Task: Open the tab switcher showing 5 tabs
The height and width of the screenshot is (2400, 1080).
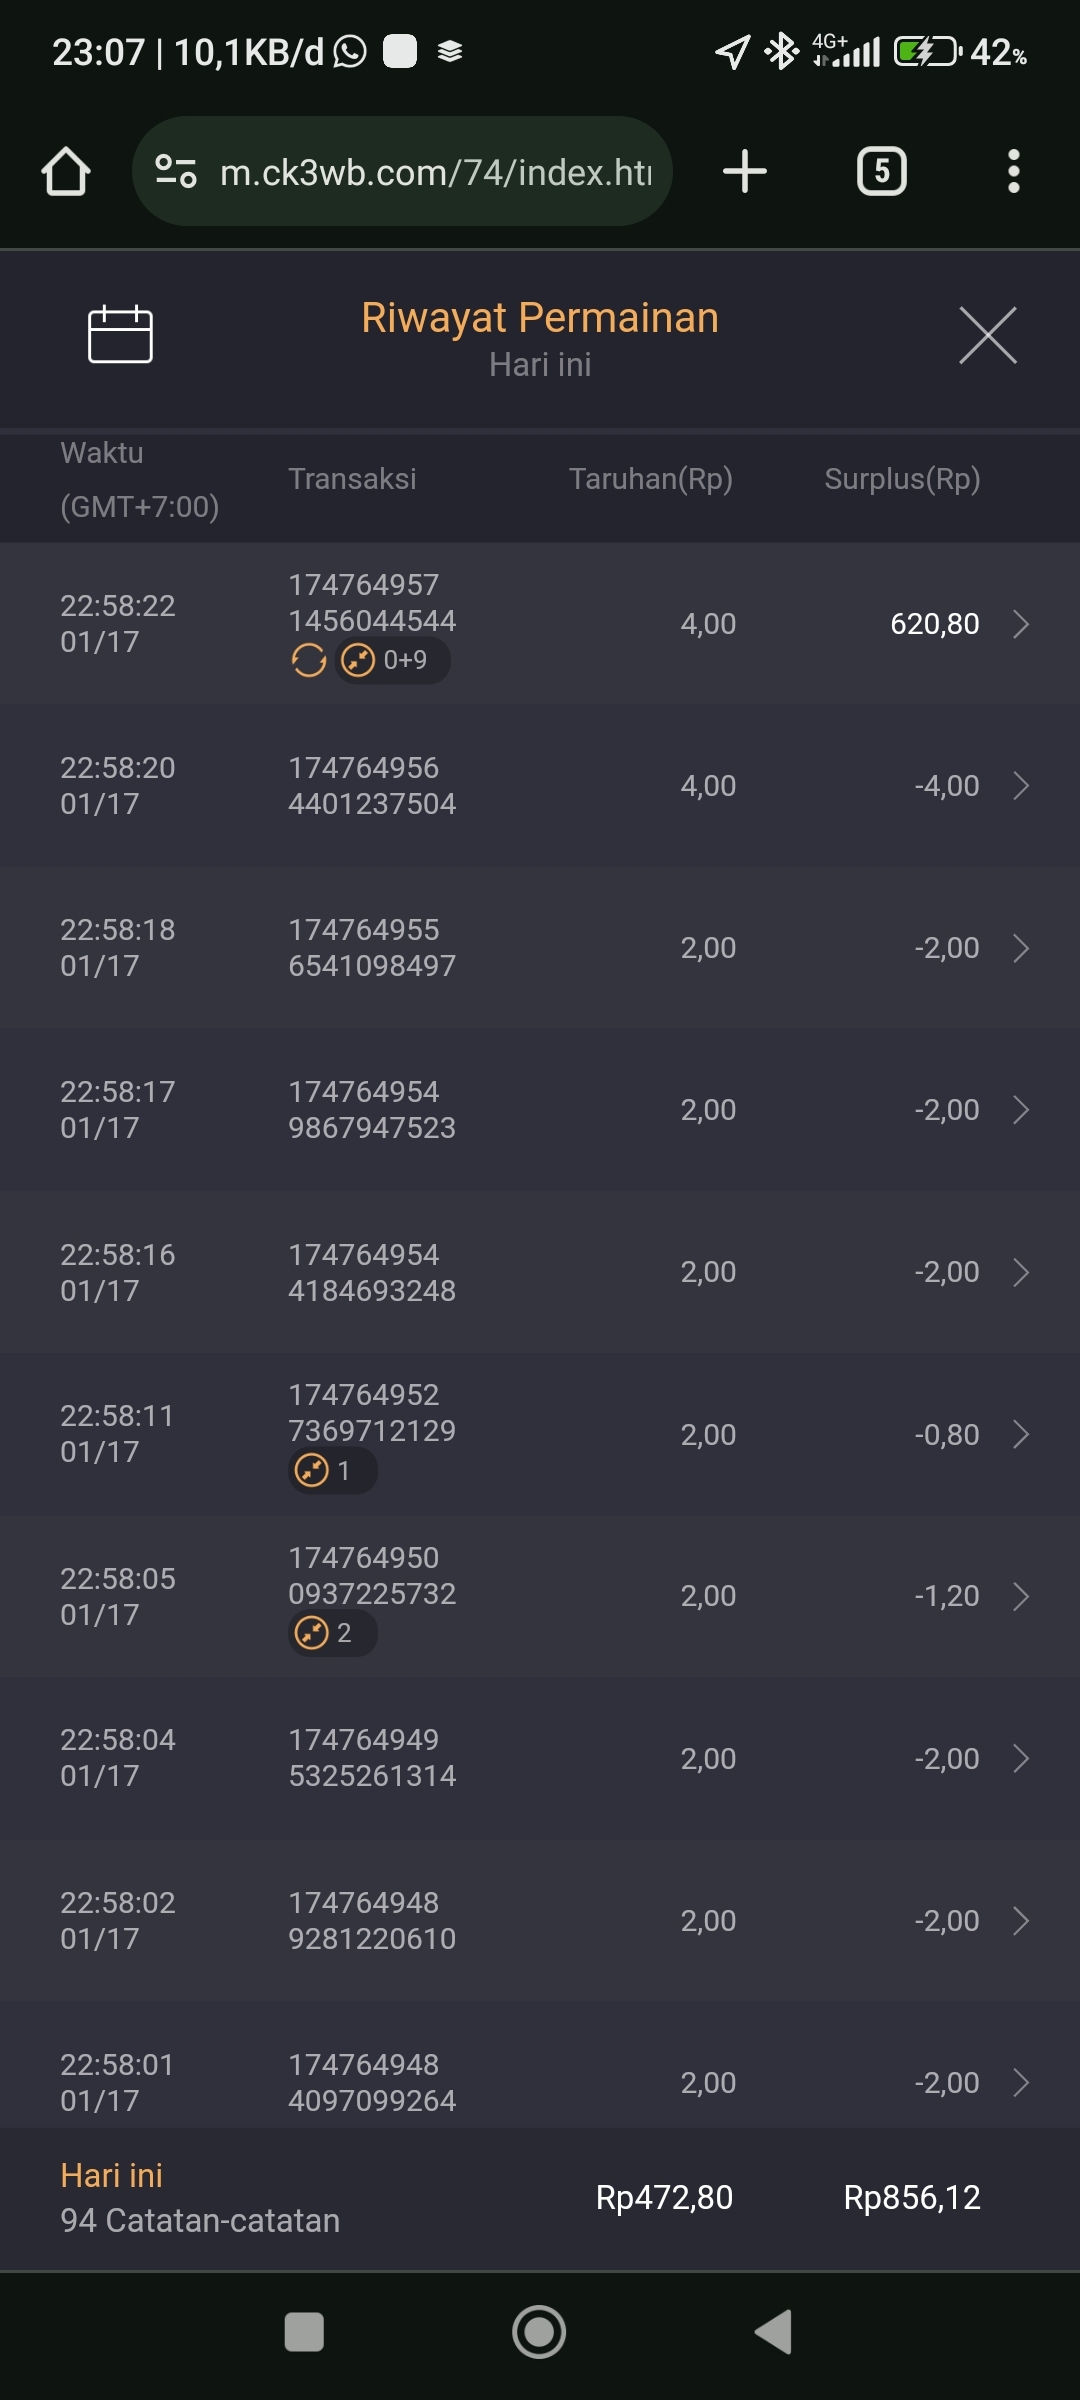Action: [881, 171]
